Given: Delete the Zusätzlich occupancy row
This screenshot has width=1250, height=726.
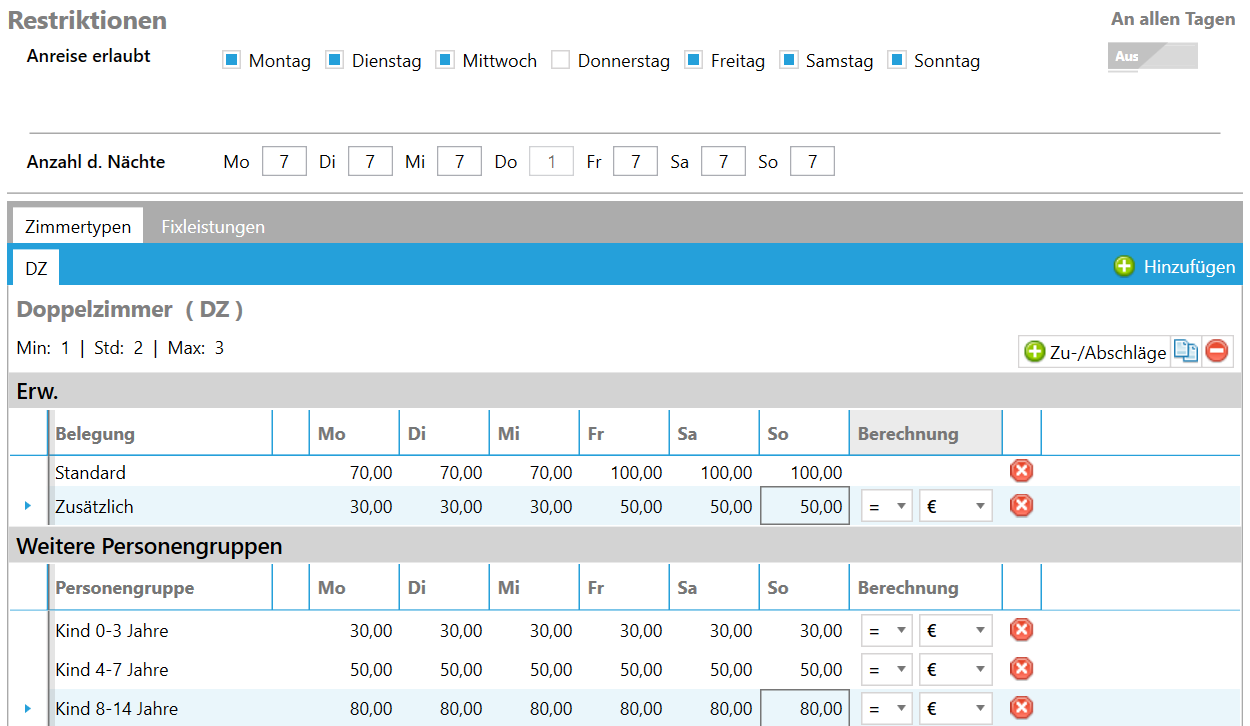Looking at the screenshot, I should pos(1021,506).
